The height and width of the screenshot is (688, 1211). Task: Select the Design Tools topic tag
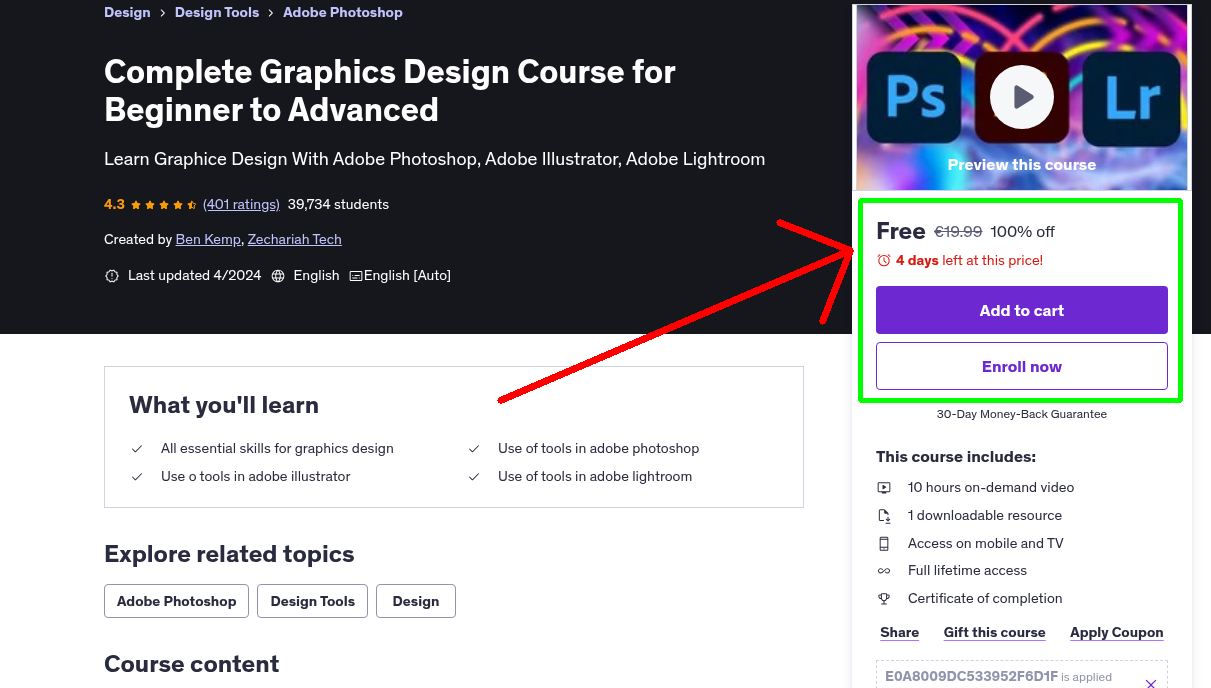pos(312,601)
